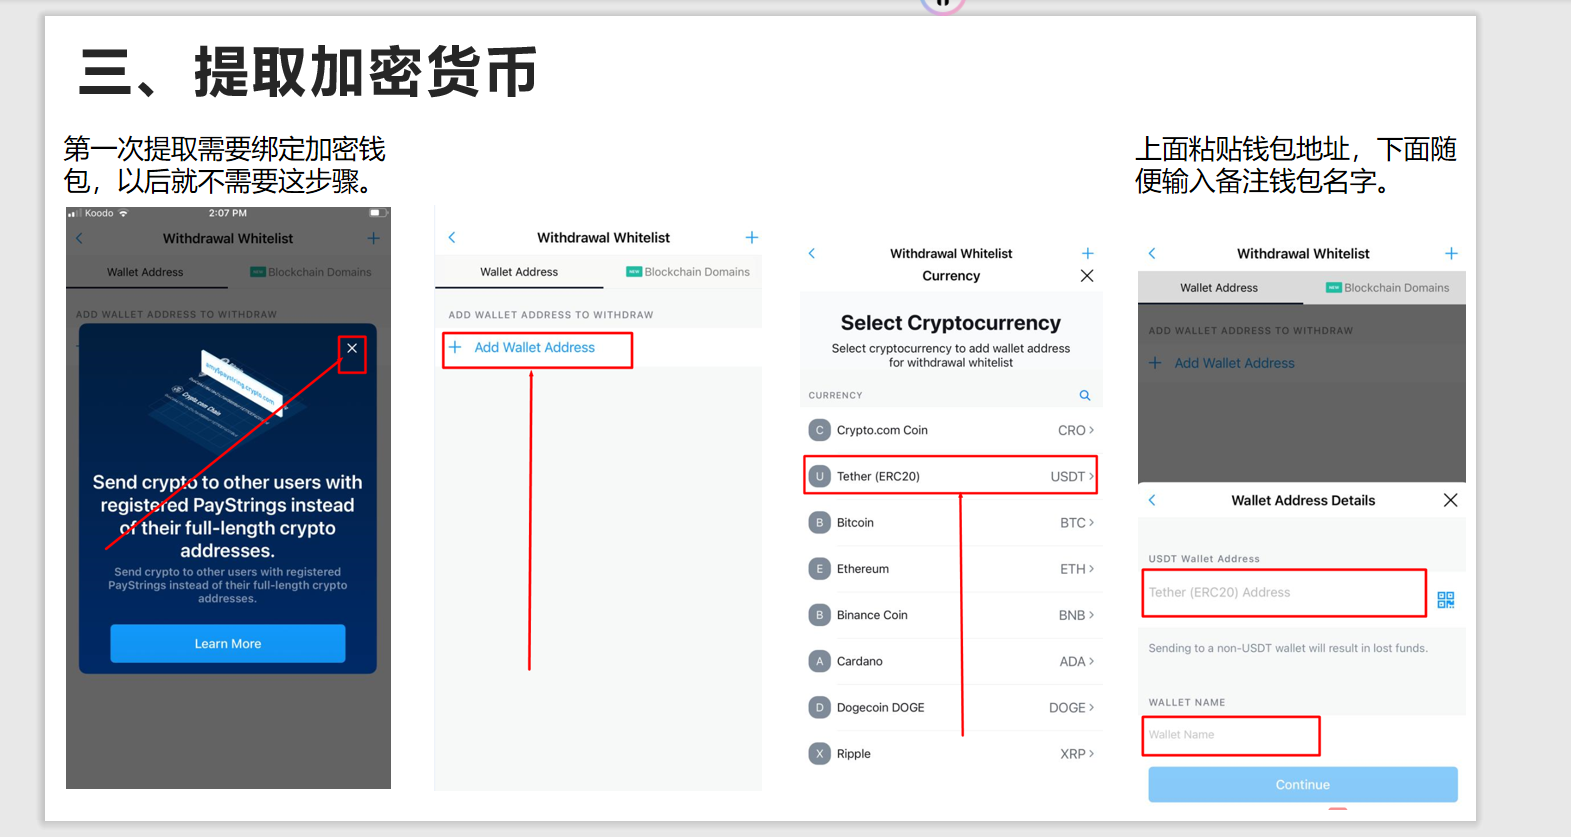Tap plus icon in fourth screen header
Screen dimensions: 1571x837
pyautogui.click(x=1451, y=253)
